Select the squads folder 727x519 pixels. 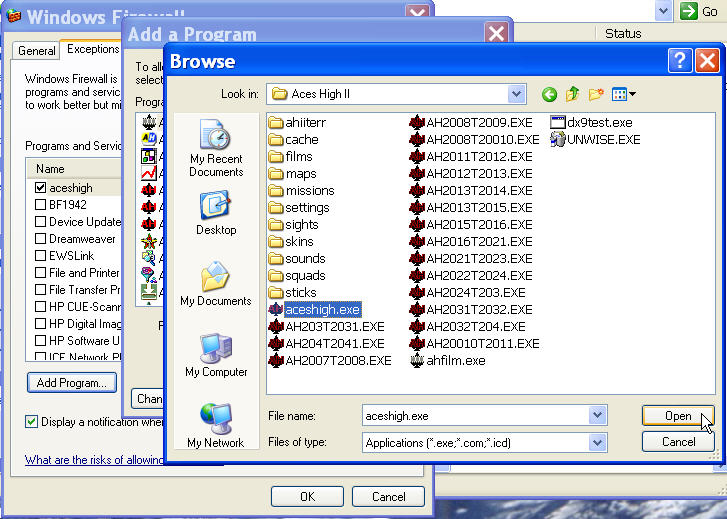[x=297, y=276]
